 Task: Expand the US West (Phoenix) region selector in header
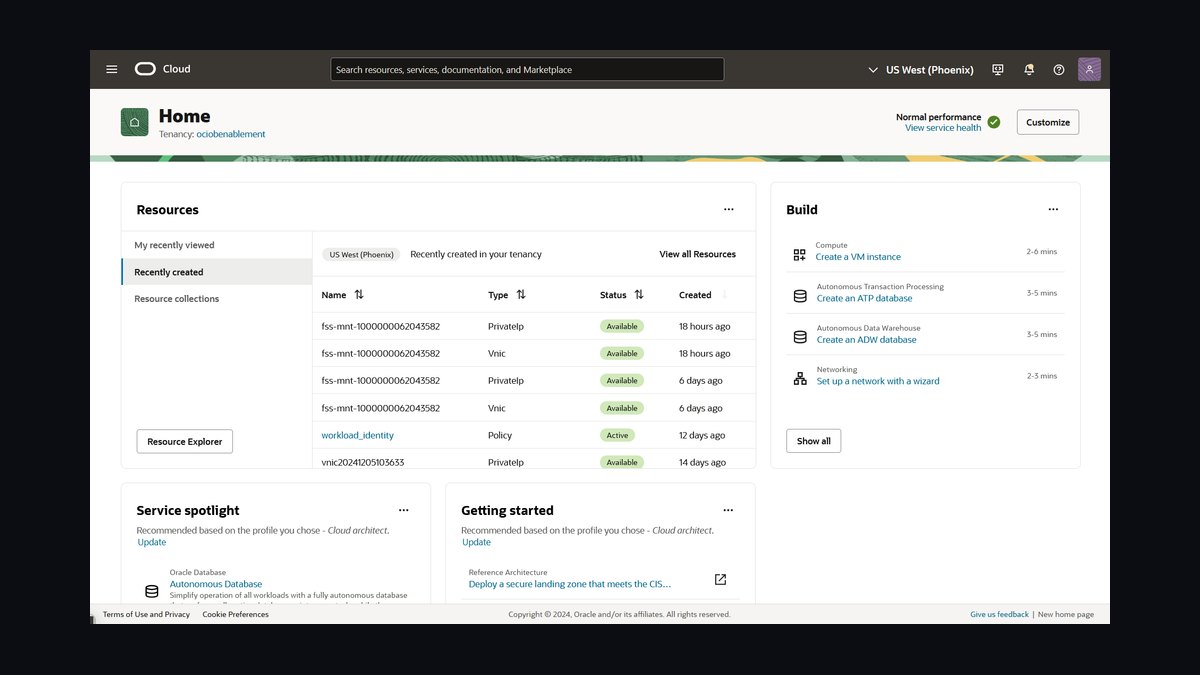click(x=921, y=70)
